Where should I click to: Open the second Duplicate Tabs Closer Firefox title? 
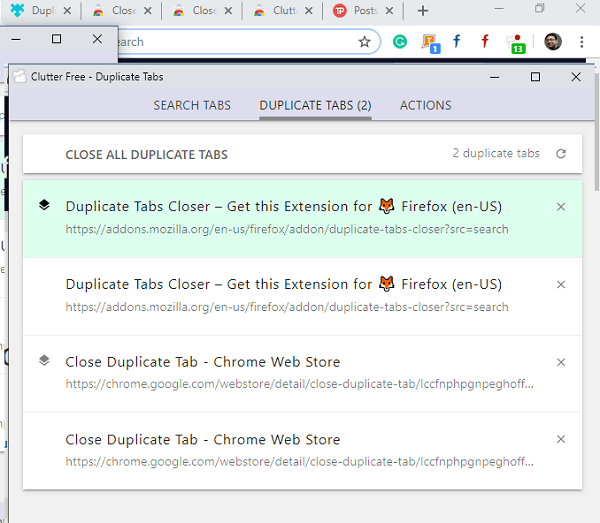(284, 284)
